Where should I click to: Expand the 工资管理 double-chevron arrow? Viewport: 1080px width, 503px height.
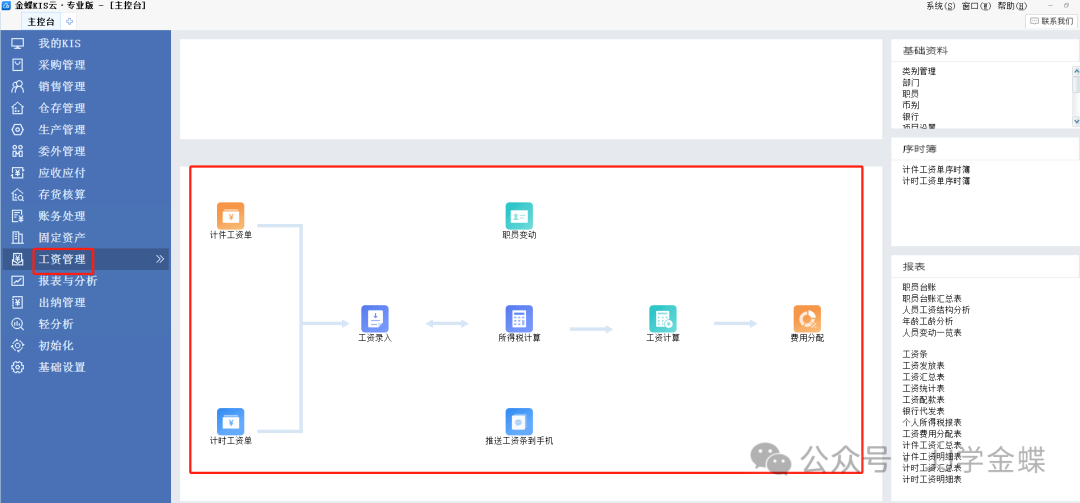[x=160, y=259]
